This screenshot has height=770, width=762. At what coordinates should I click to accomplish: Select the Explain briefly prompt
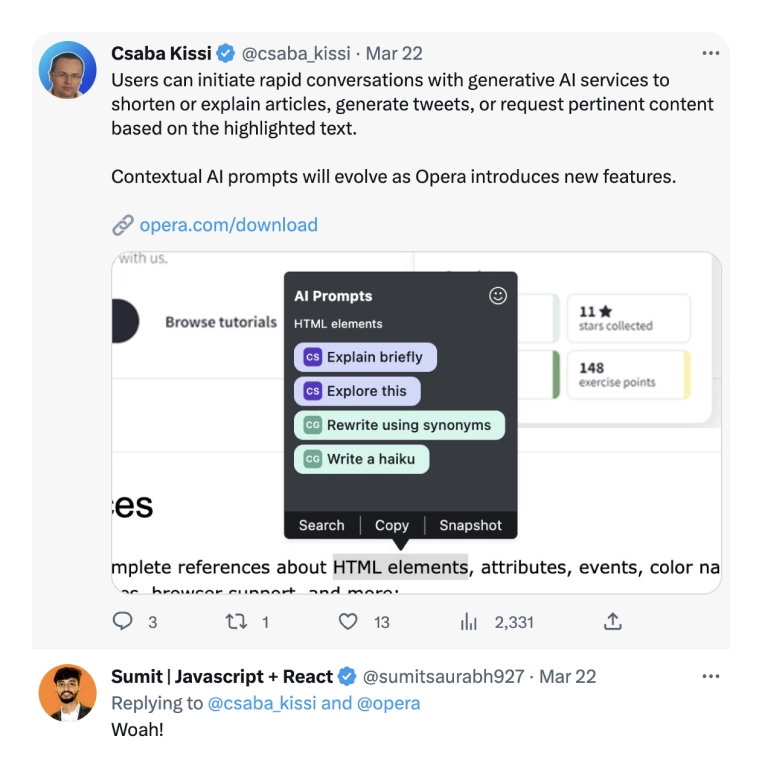365,357
